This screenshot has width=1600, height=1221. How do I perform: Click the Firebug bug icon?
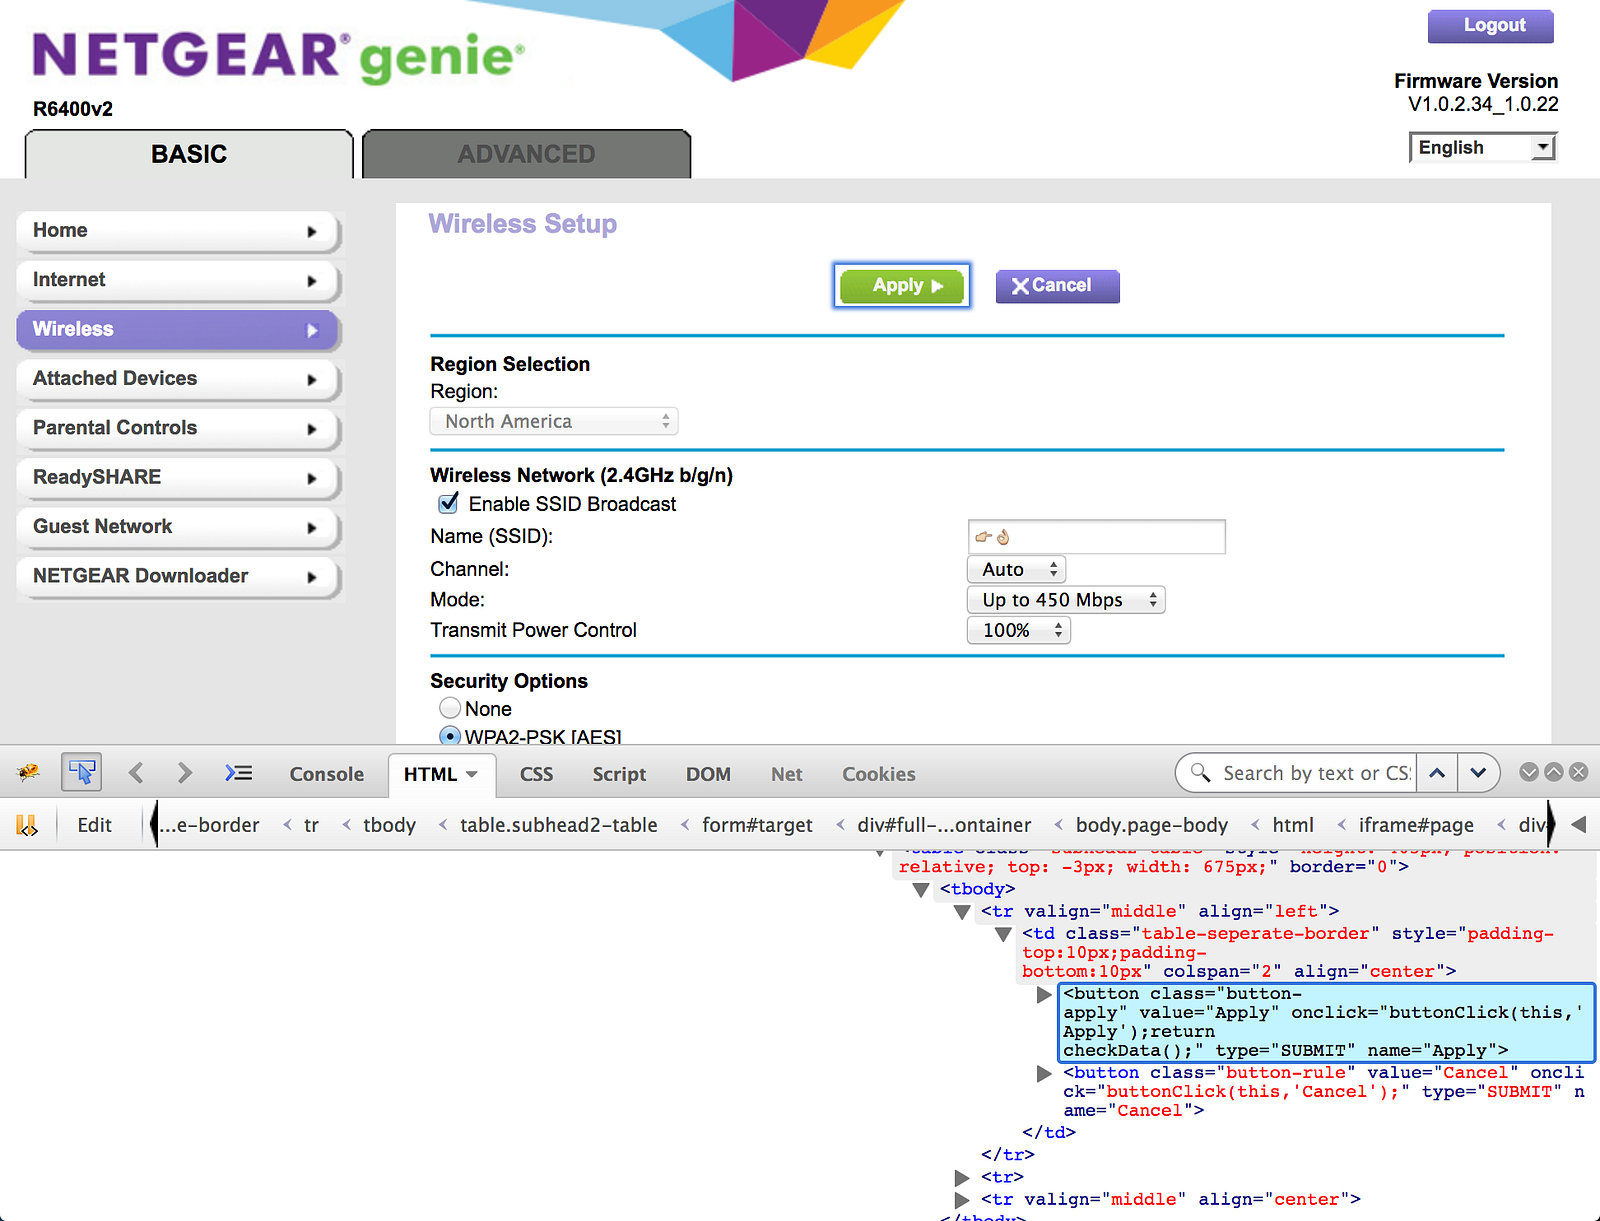(x=28, y=772)
